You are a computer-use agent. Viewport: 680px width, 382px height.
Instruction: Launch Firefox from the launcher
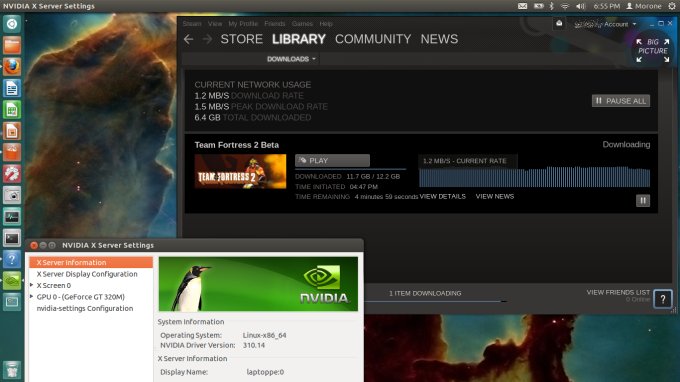coord(12,66)
